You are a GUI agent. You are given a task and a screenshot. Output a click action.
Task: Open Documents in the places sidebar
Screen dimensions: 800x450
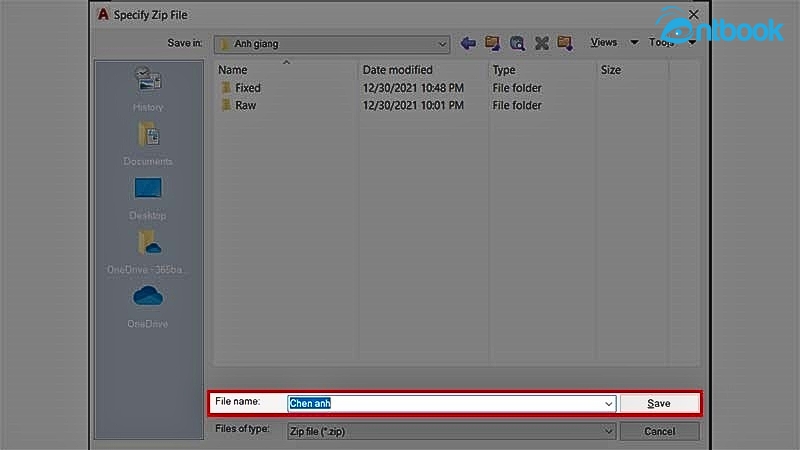tap(148, 142)
